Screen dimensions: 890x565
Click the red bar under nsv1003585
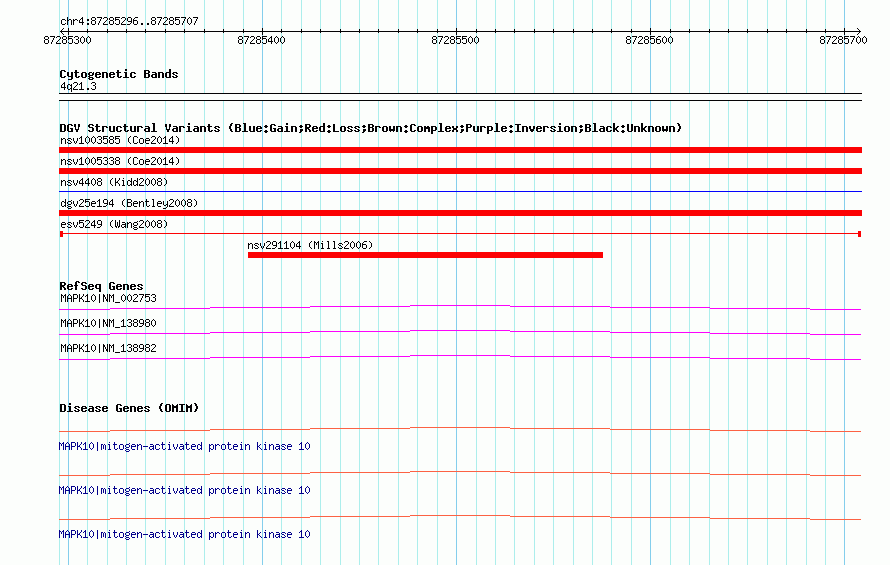click(460, 150)
